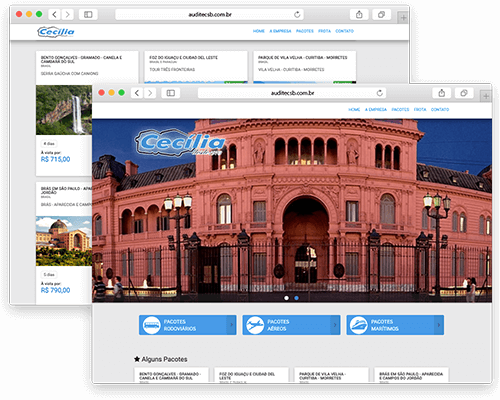Open CONTATO in the rear window menu
The width and height of the screenshot is (500, 400).
tap(344, 31)
